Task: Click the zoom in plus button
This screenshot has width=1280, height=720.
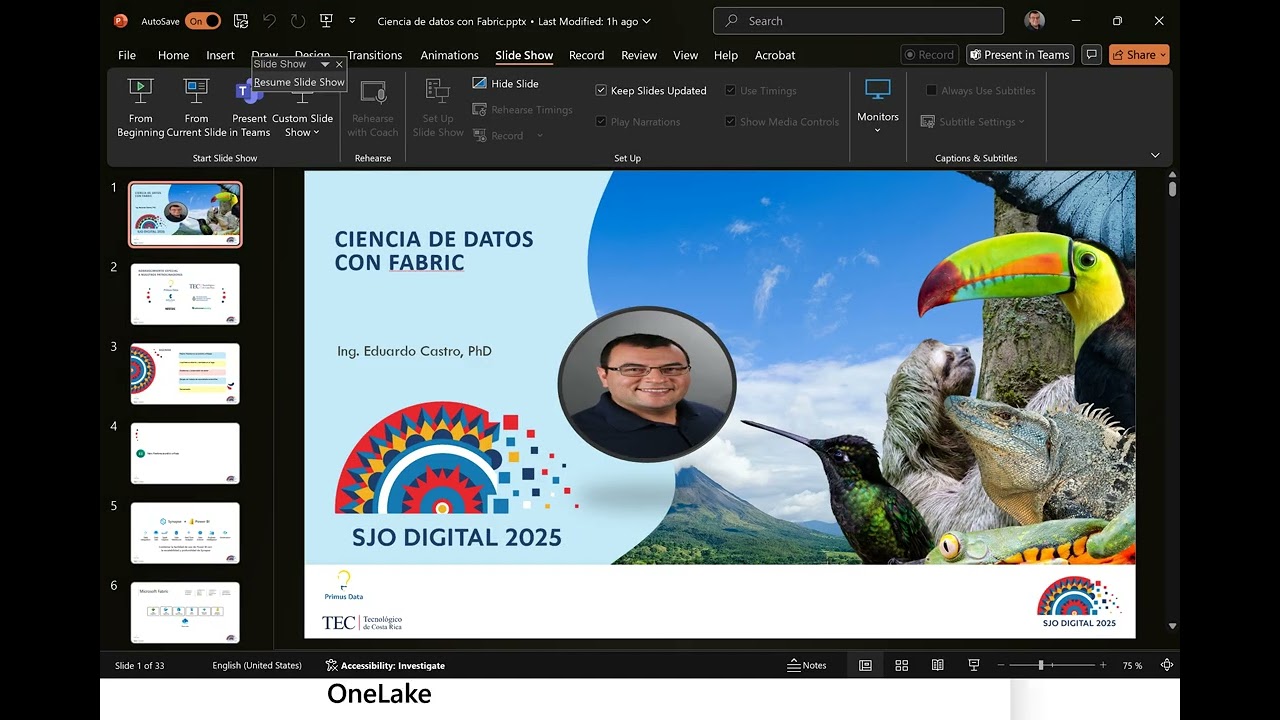Action: [x=1103, y=665]
